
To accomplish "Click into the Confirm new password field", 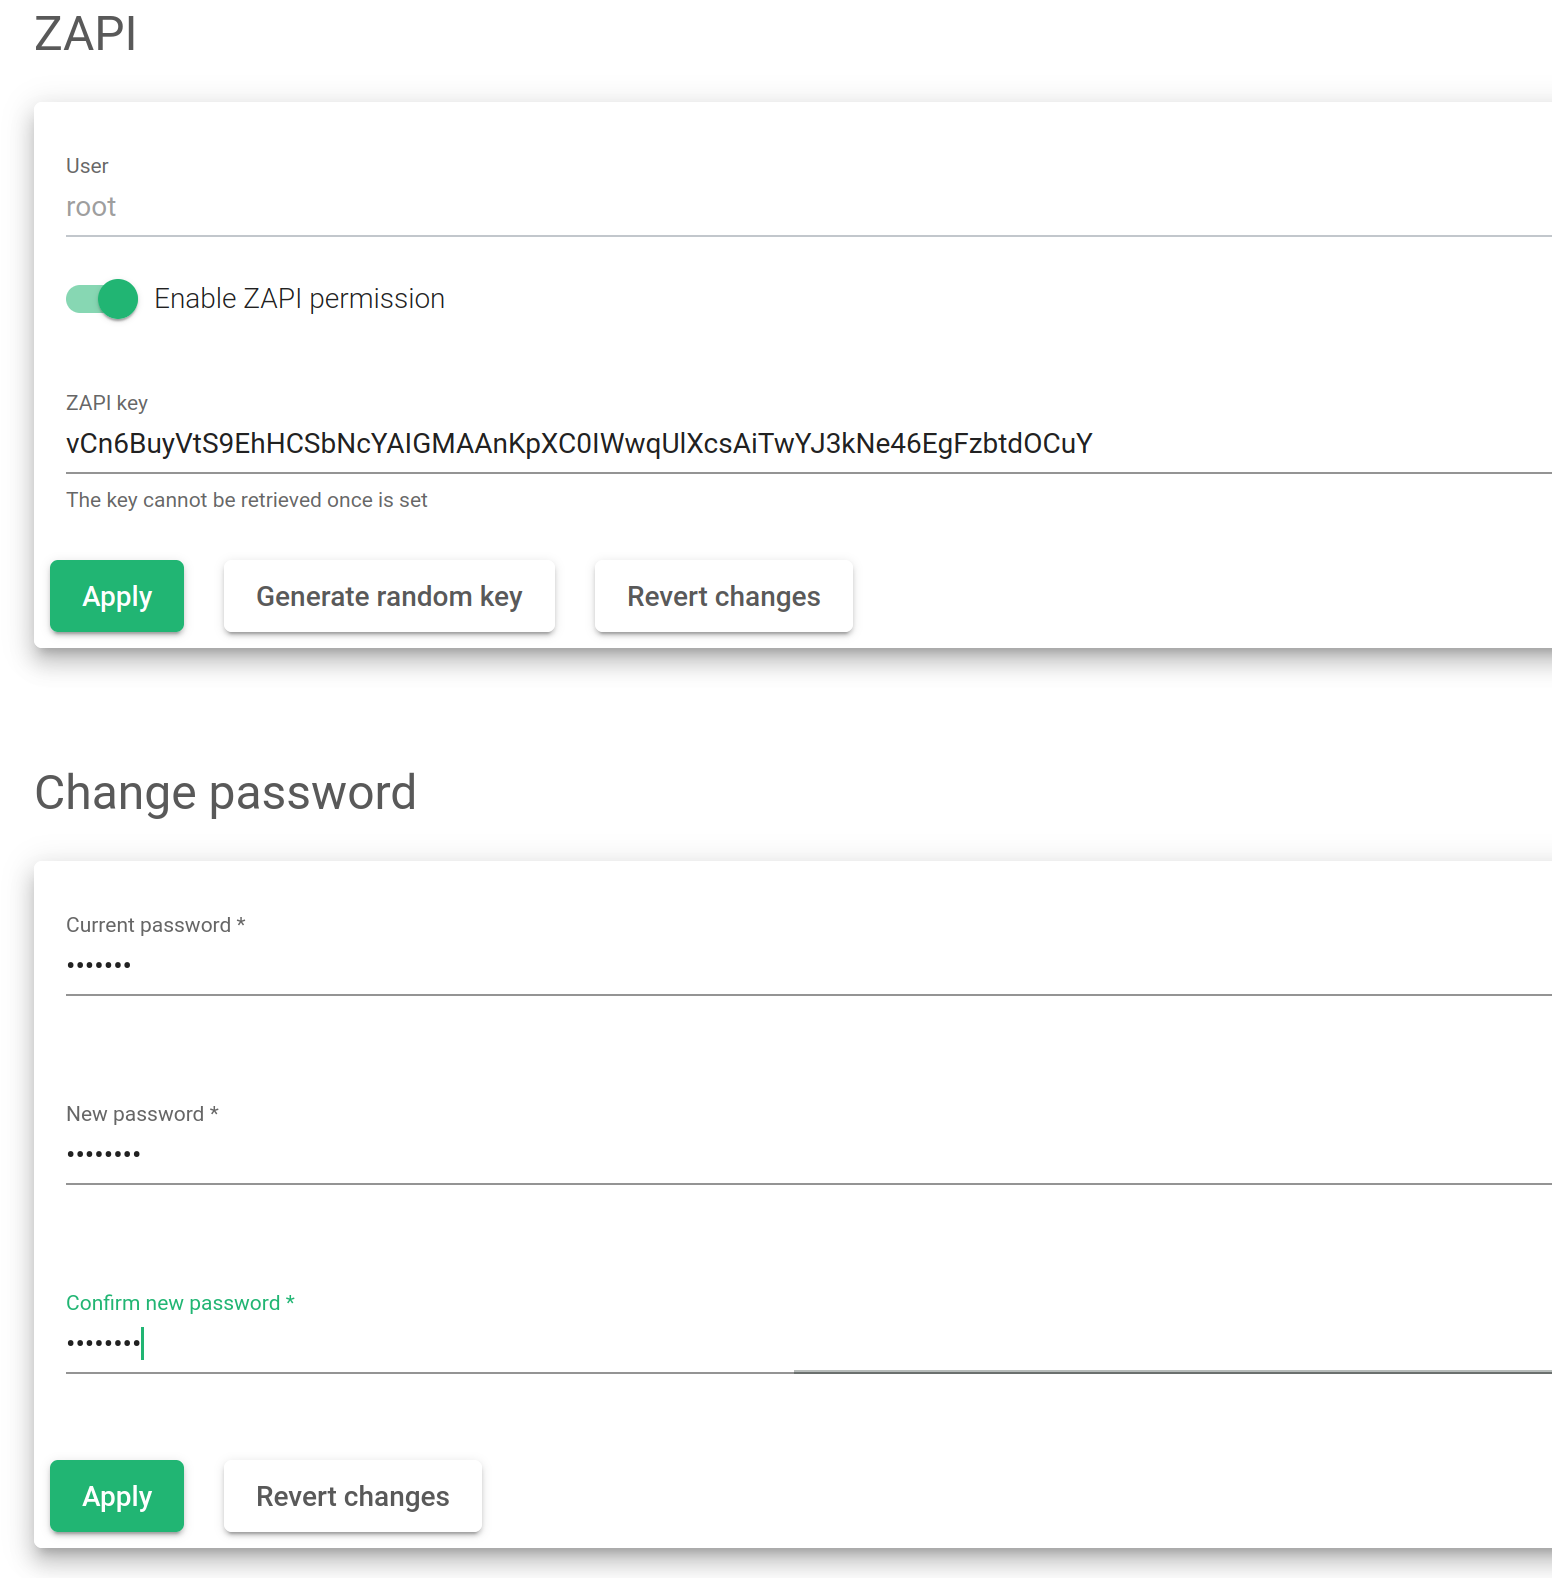I will point(808,1344).
